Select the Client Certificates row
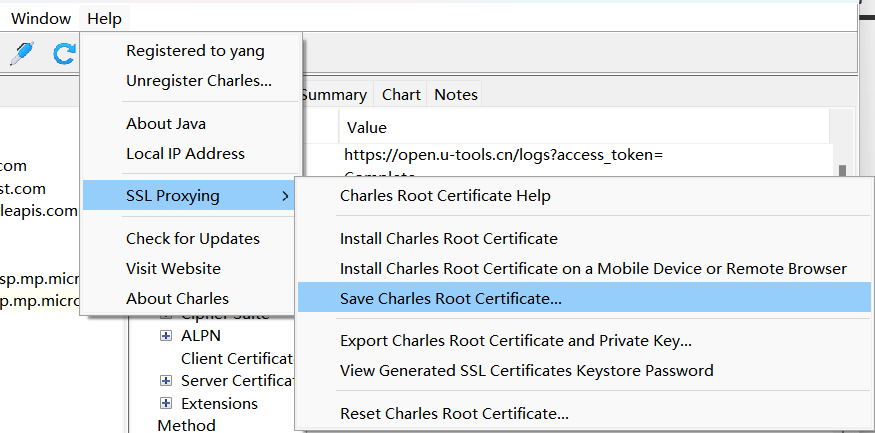 point(238,358)
